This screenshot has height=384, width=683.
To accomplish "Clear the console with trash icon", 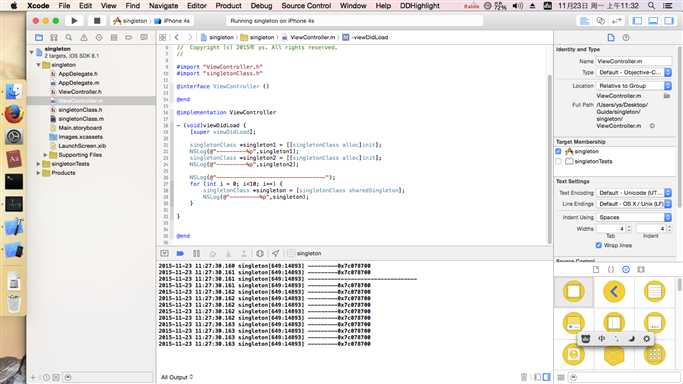I will click(524, 377).
